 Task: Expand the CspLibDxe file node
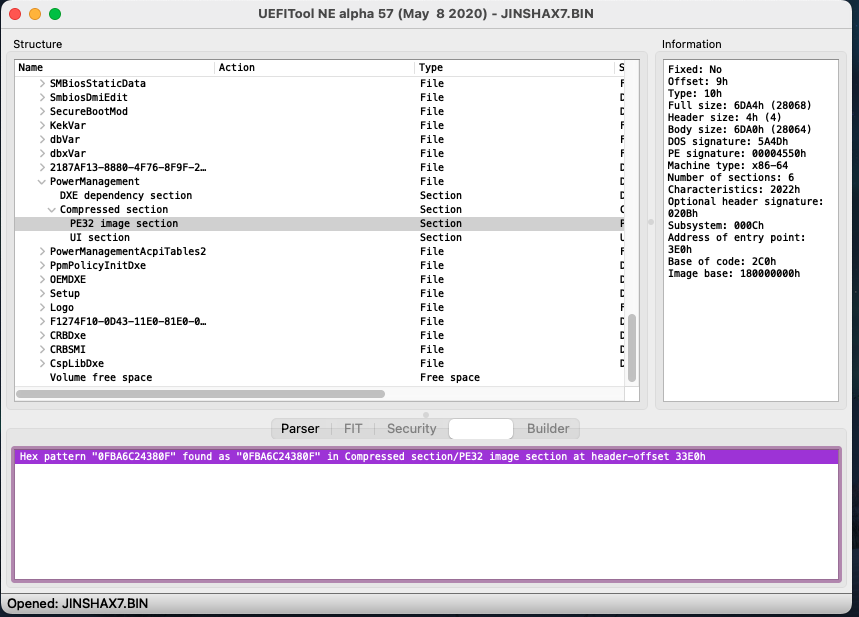[x=42, y=363]
